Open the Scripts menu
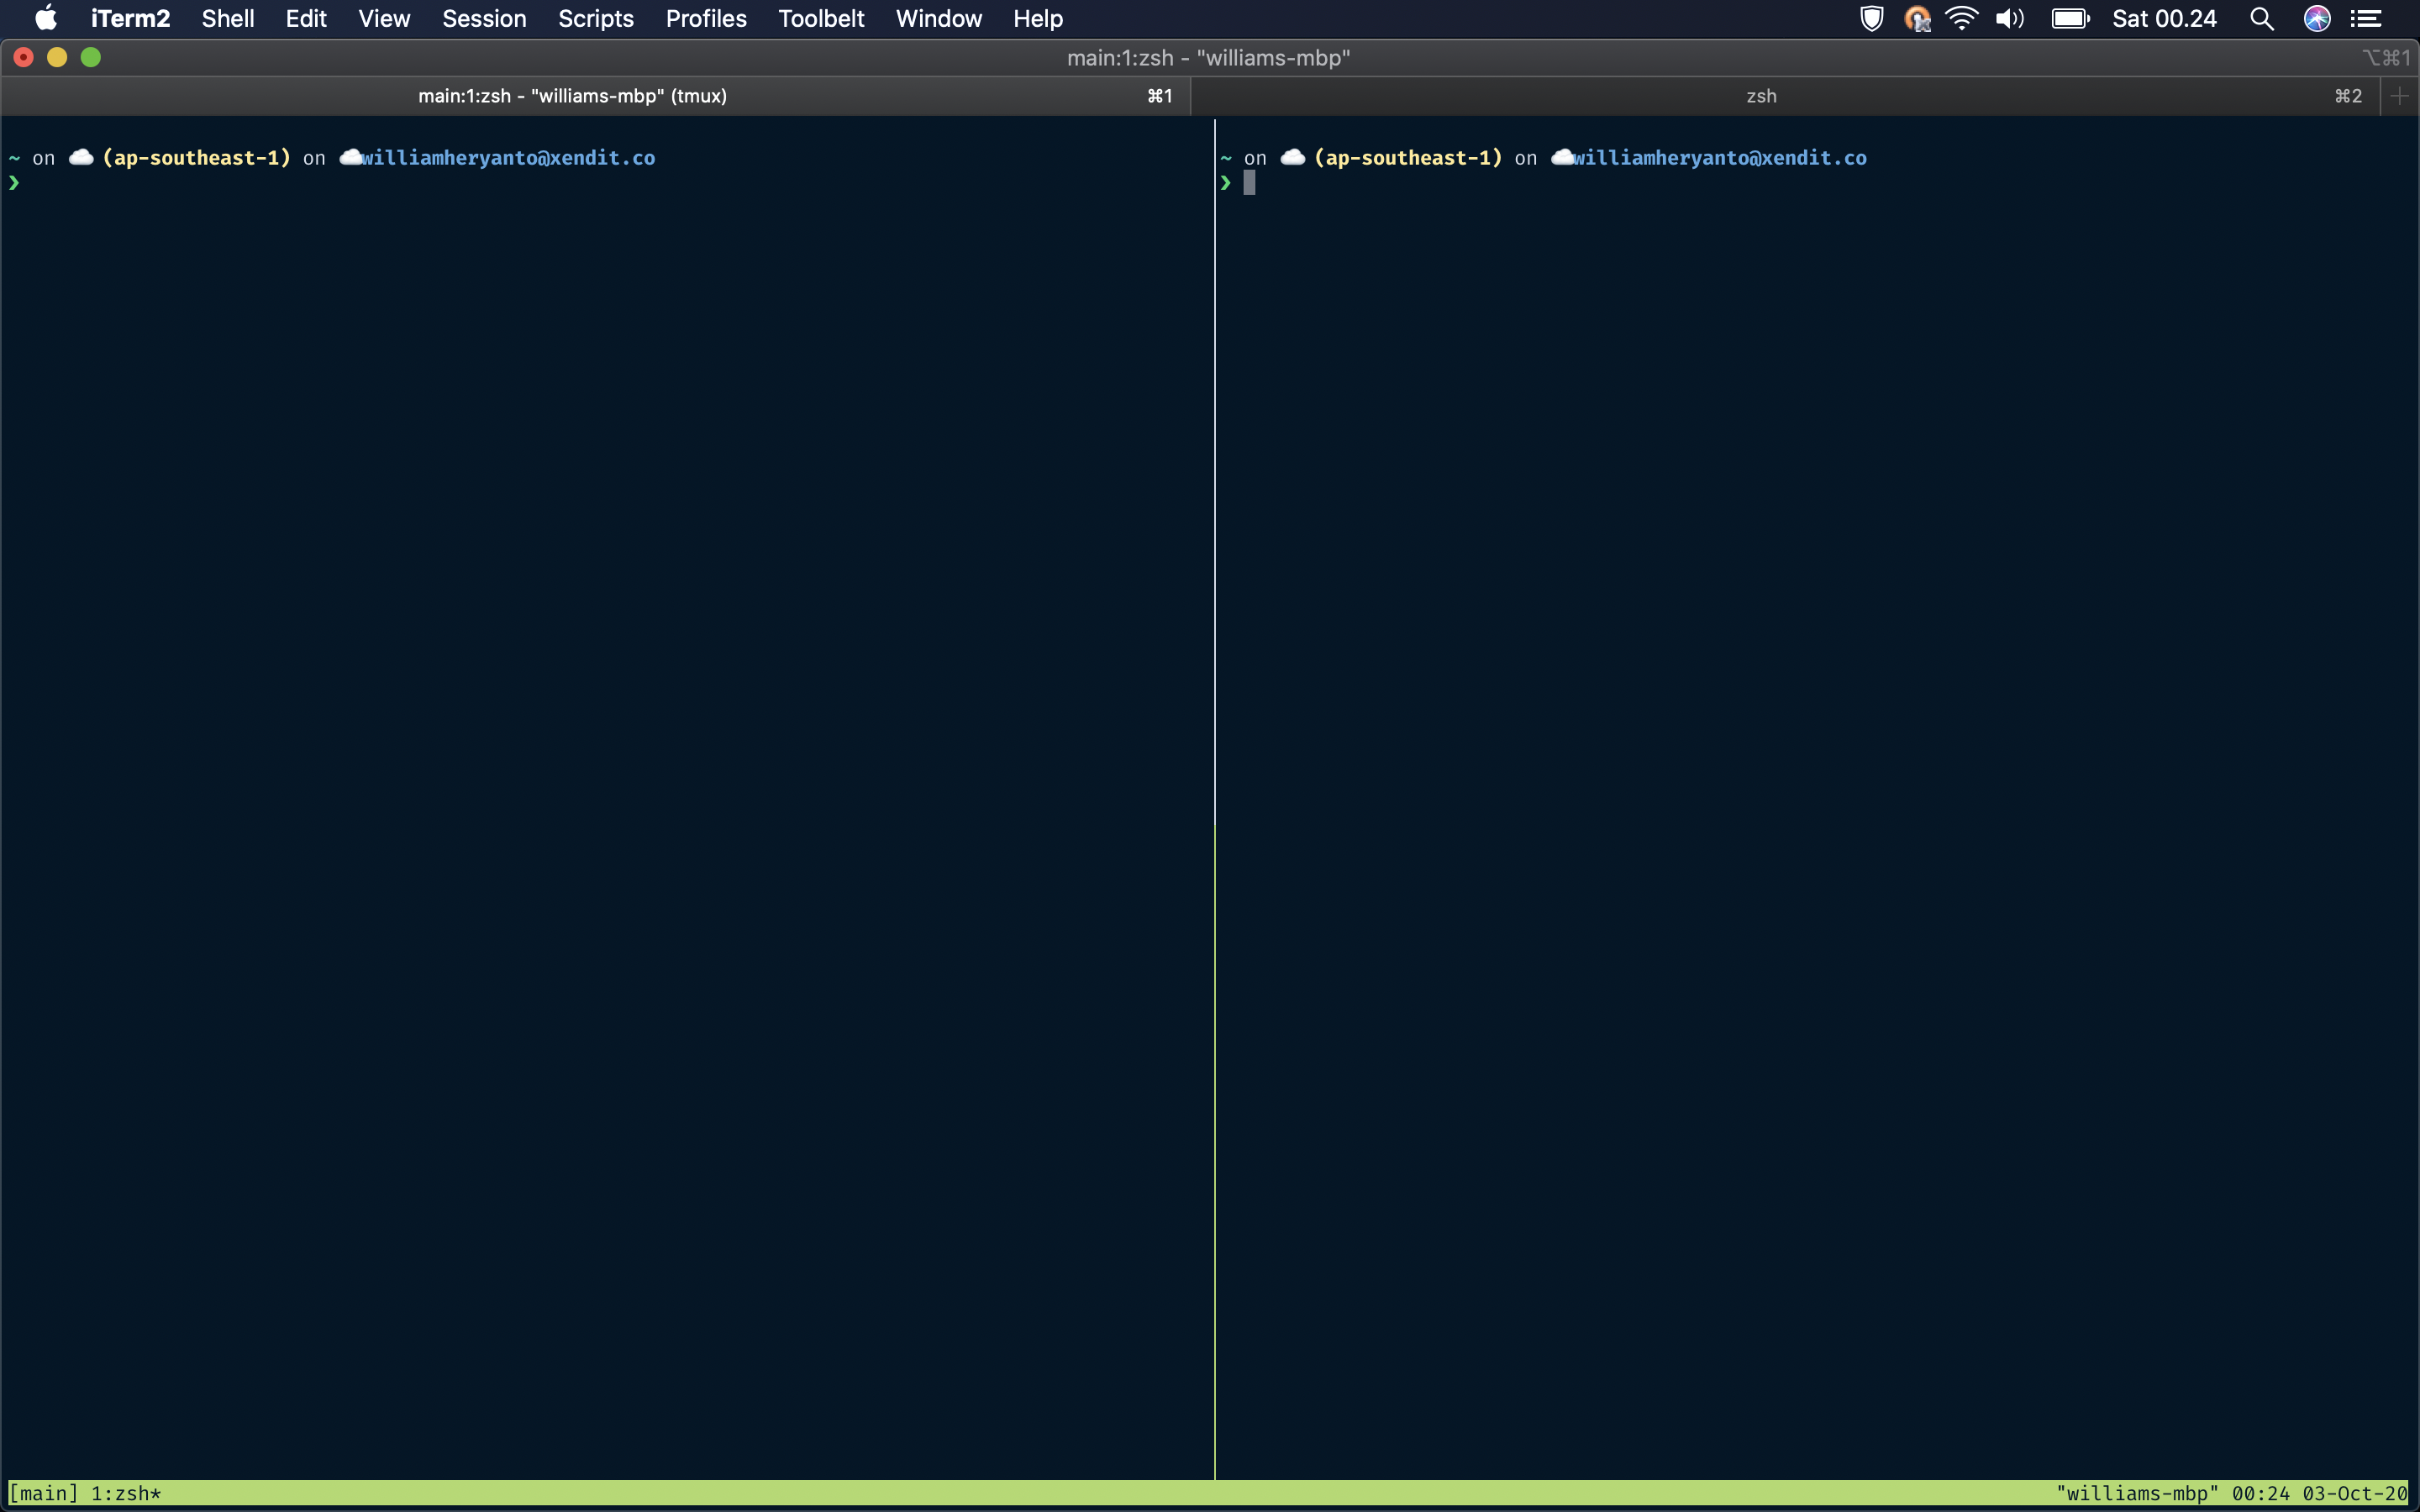Viewport: 2420px width, 1512px height. coord(596,18)
